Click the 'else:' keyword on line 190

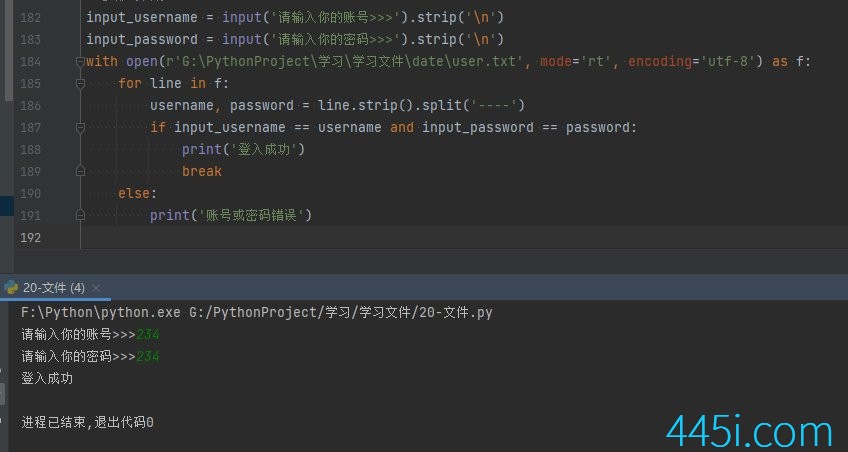(137, 194)
